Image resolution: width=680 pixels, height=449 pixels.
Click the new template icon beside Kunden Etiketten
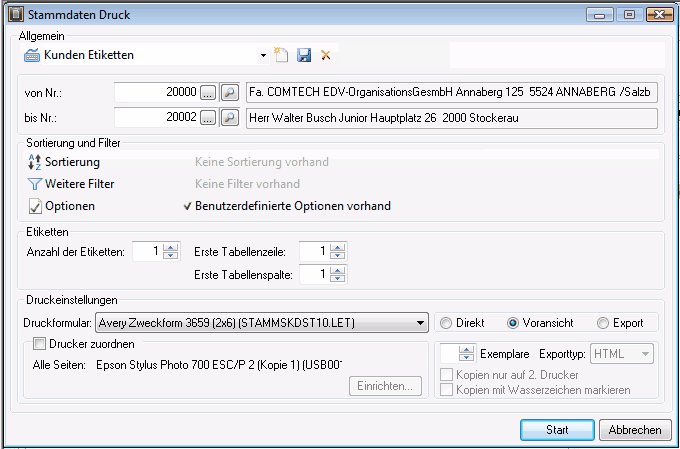pos(281,55)
